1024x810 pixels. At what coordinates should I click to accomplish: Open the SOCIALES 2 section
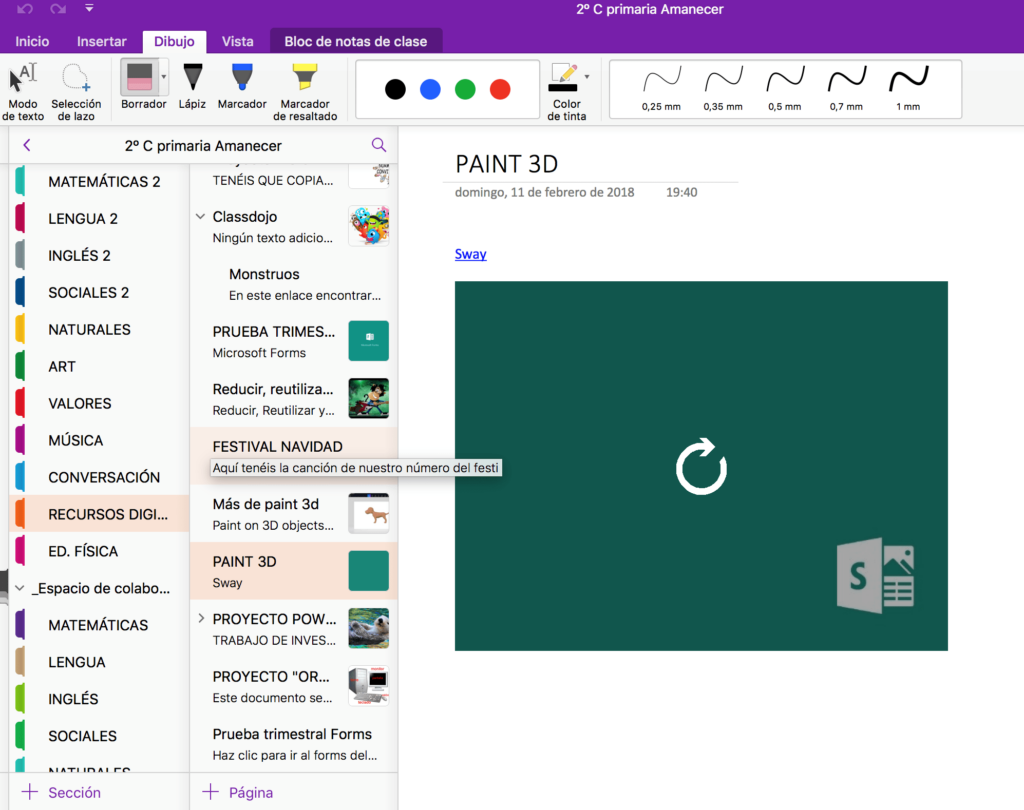[99, 293]
